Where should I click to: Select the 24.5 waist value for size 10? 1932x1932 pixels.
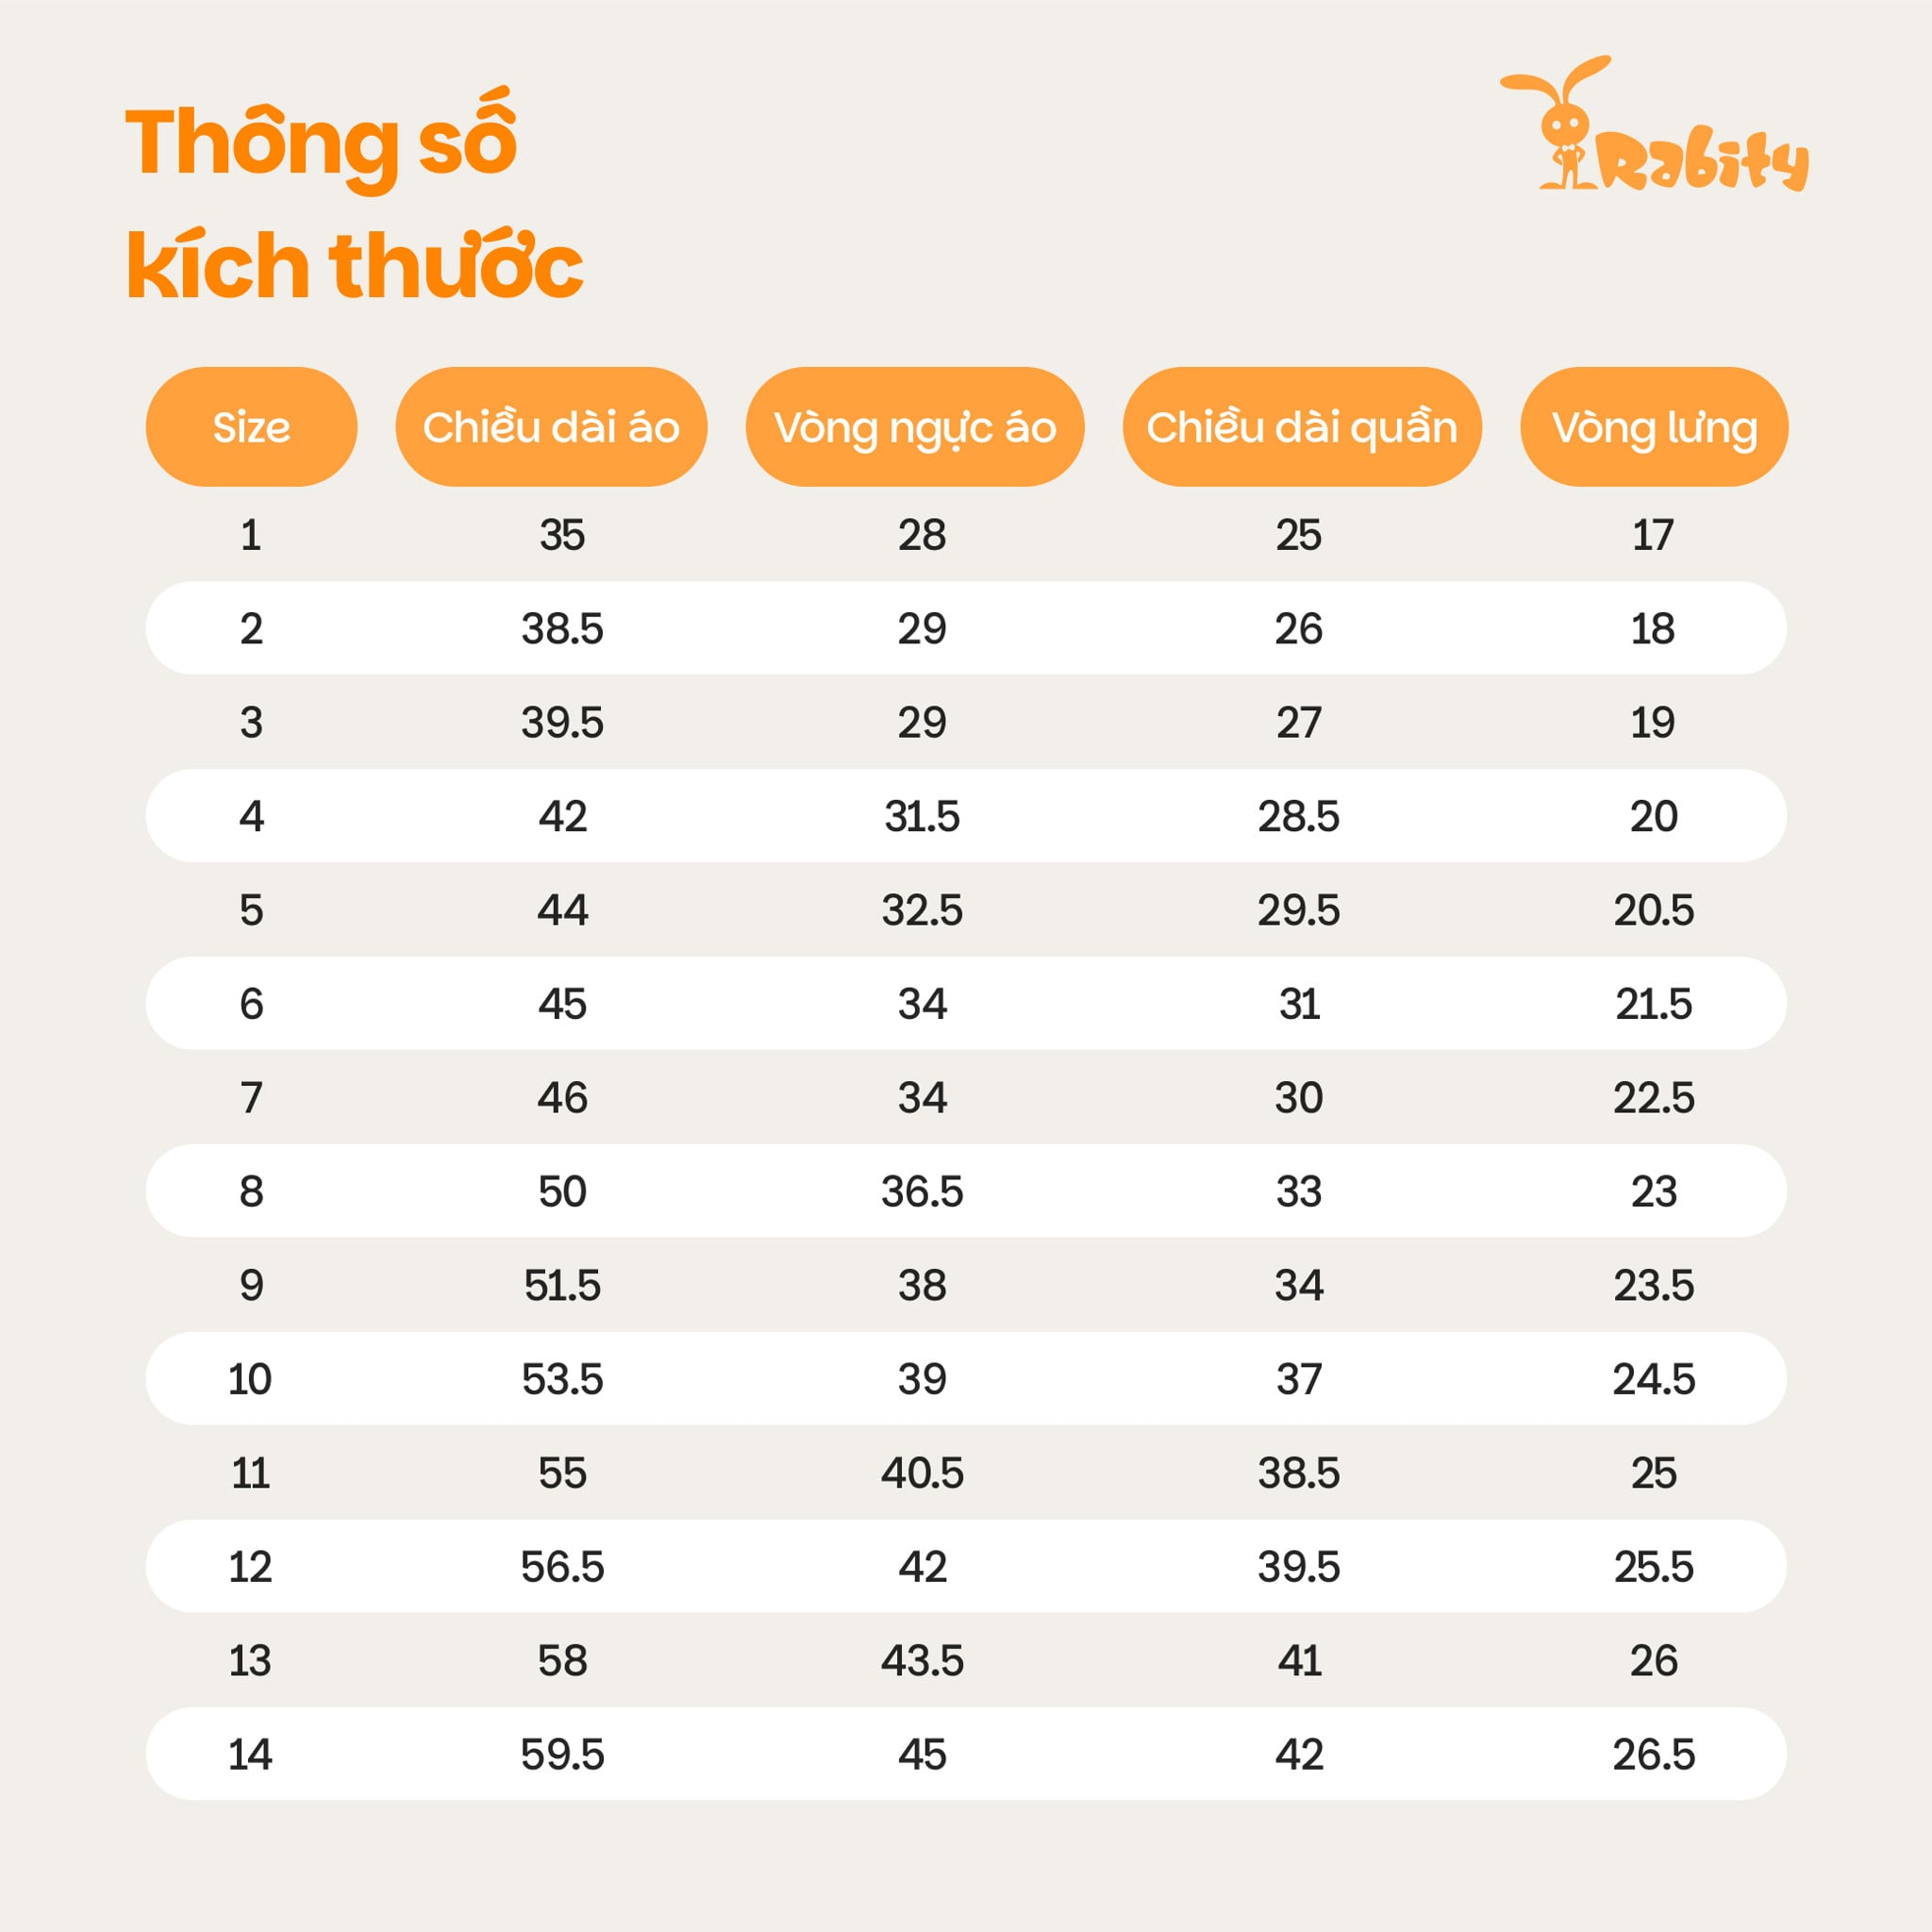1653,1379
